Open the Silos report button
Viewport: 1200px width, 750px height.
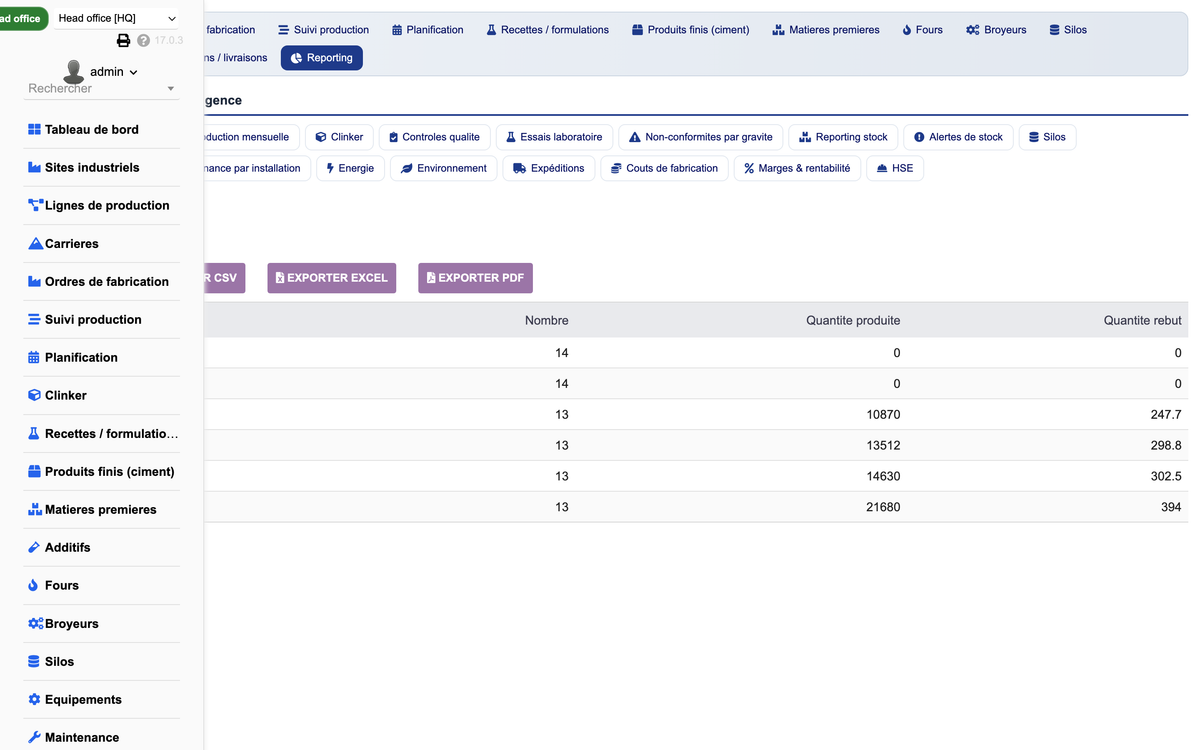[1047, 137]
